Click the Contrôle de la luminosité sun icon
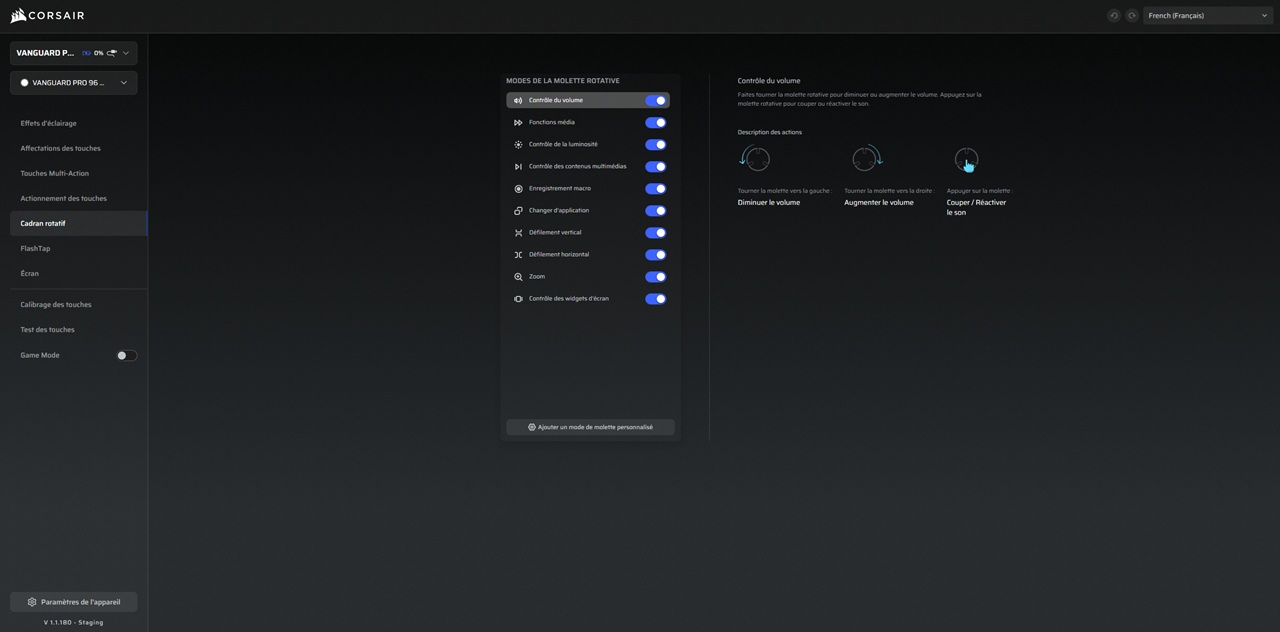This screenshot has height=632, width=1280. tap(518, 145)
